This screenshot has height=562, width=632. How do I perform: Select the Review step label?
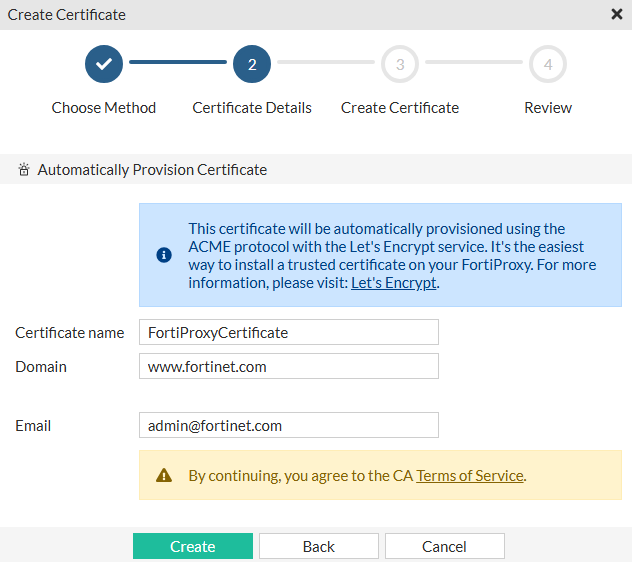[x=548, y=108]
